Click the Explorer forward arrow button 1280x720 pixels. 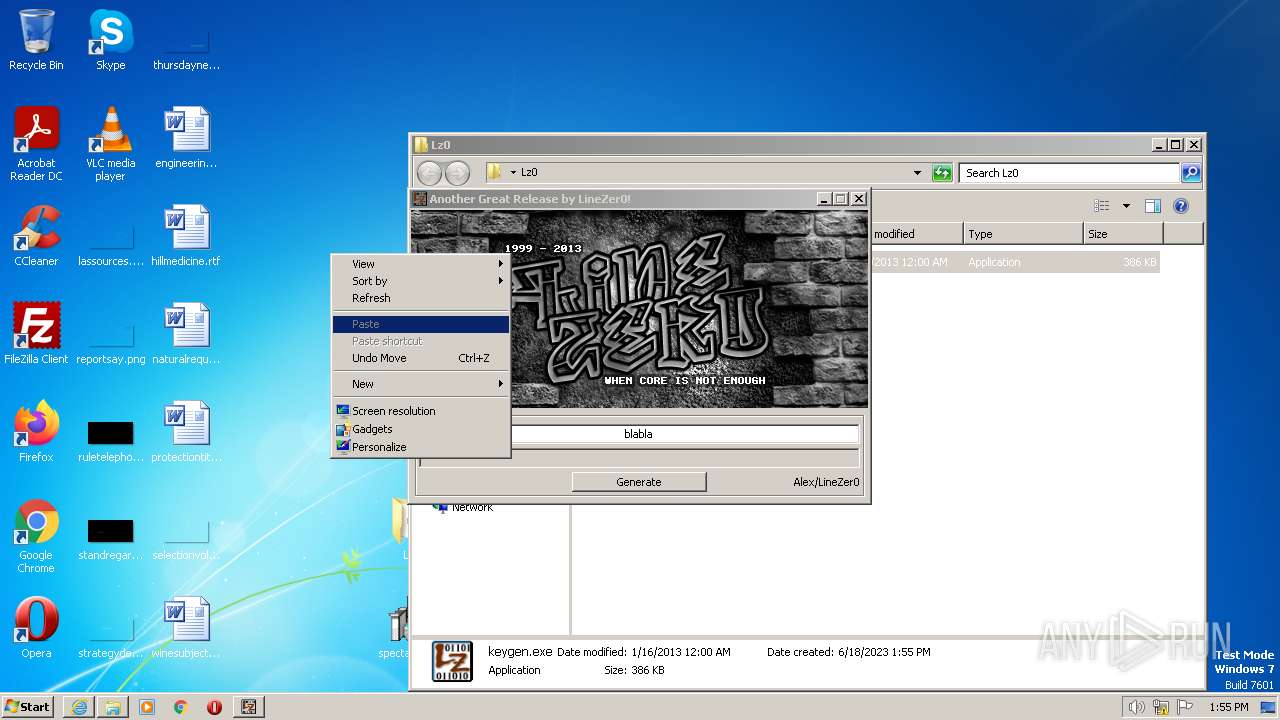pos(457,173)
